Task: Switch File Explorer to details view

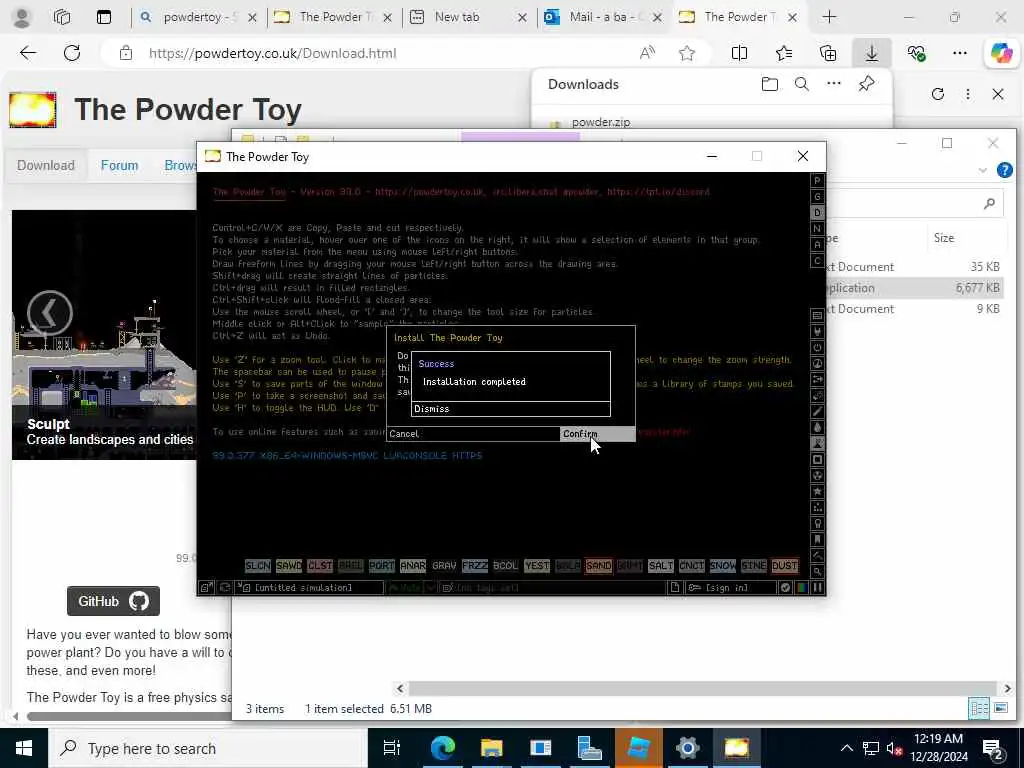Action: click(979, 708)
